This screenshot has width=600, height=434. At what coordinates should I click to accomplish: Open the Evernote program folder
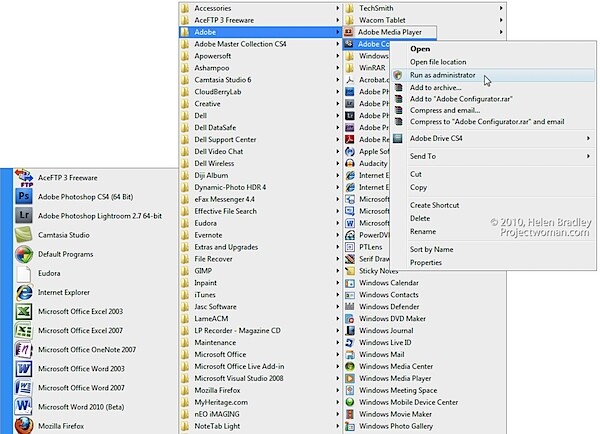260,235
